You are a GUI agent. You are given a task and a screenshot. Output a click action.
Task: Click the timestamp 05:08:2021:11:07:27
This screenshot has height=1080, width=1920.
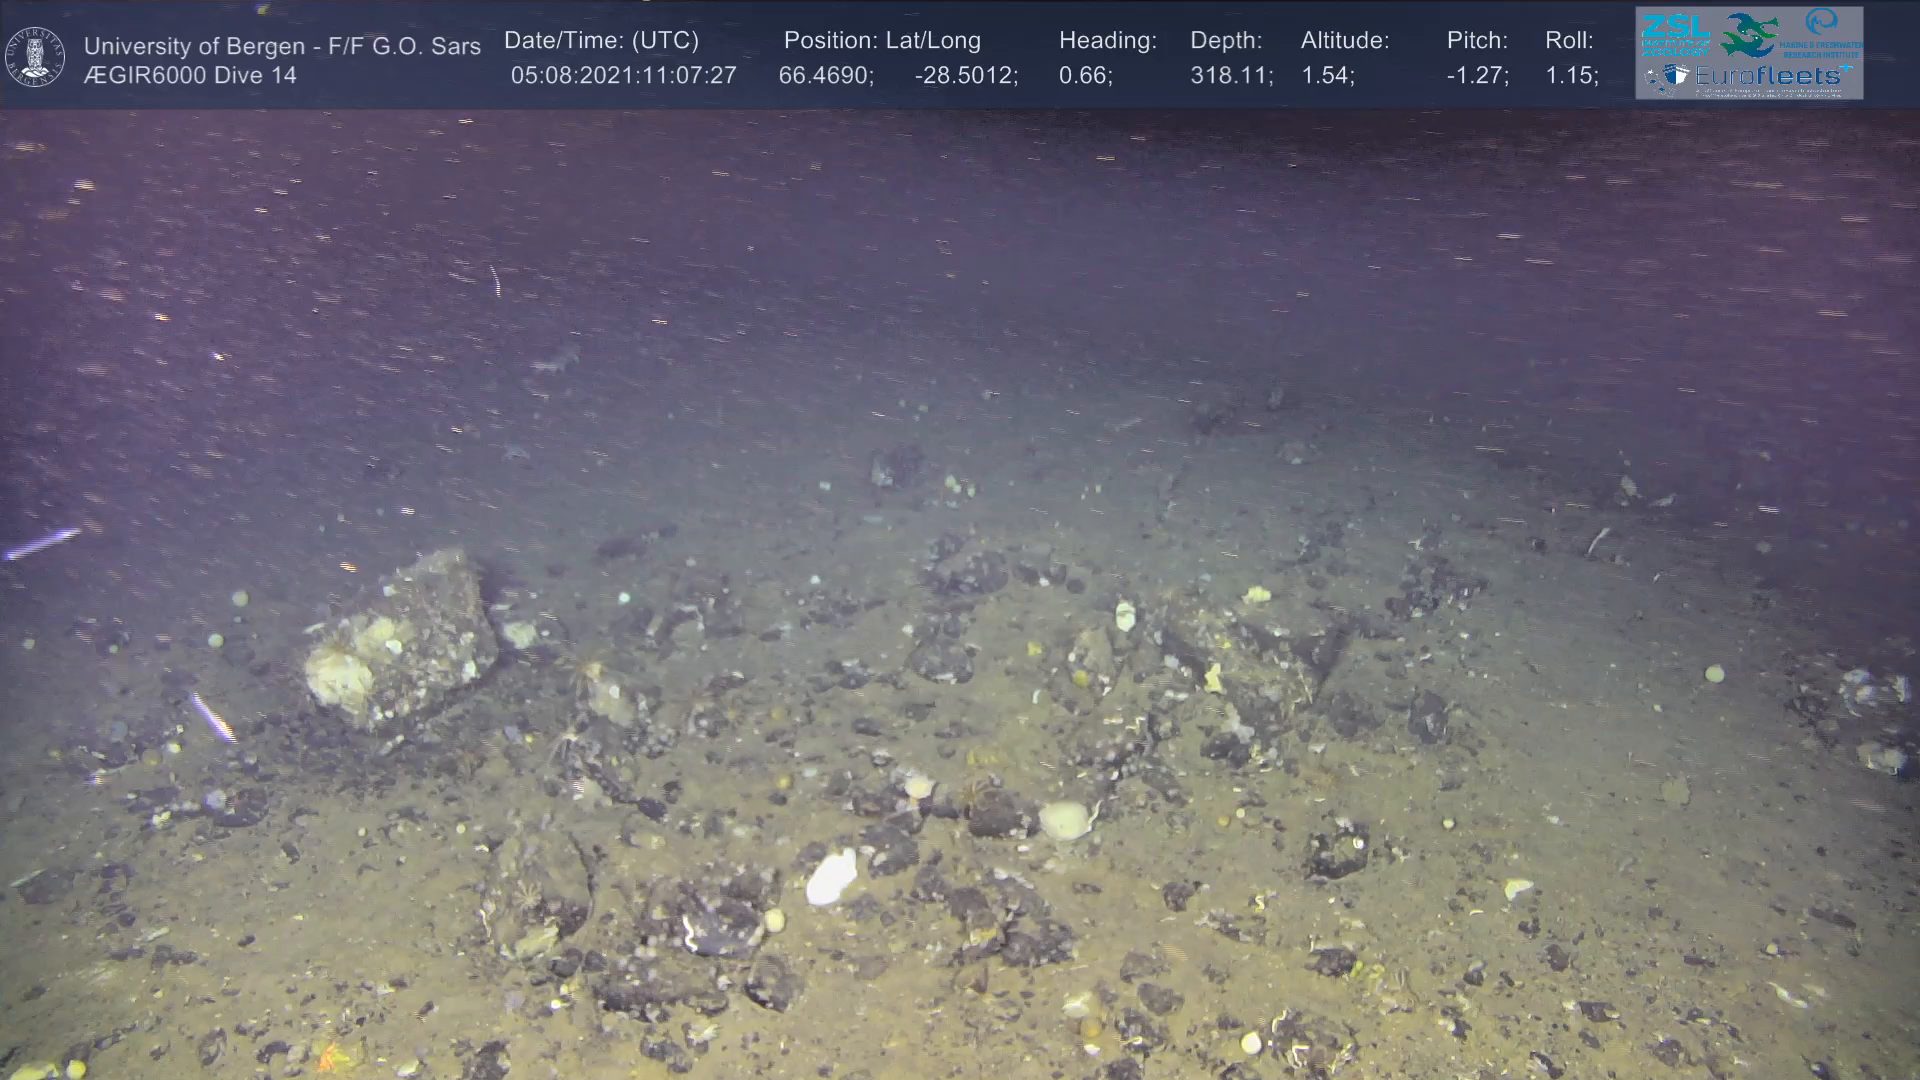[623, 76]
